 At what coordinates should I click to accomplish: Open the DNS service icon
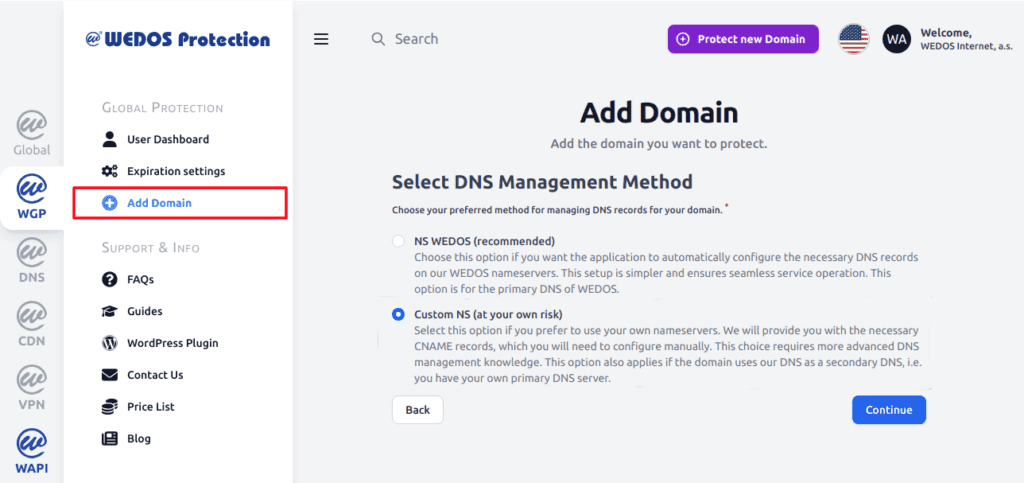click(31, 260)
